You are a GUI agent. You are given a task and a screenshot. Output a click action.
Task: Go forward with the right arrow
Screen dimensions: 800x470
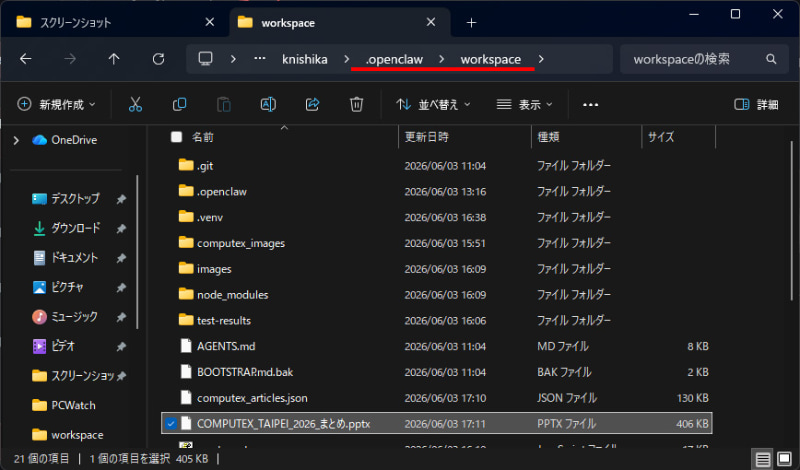point(70,59)
